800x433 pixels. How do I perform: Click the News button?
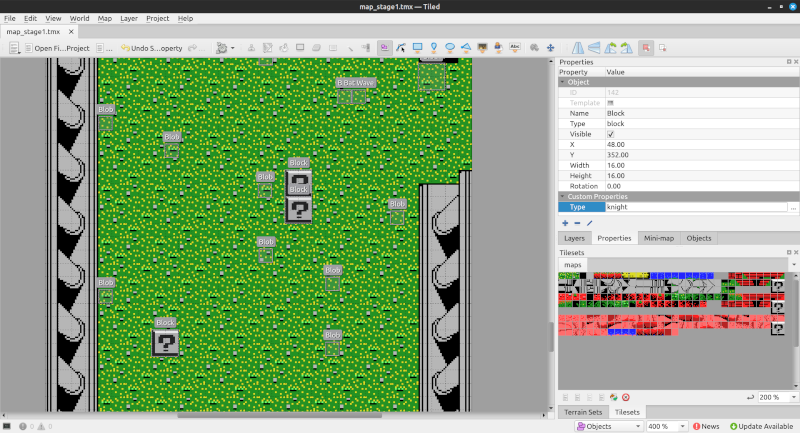pos(706,426)
